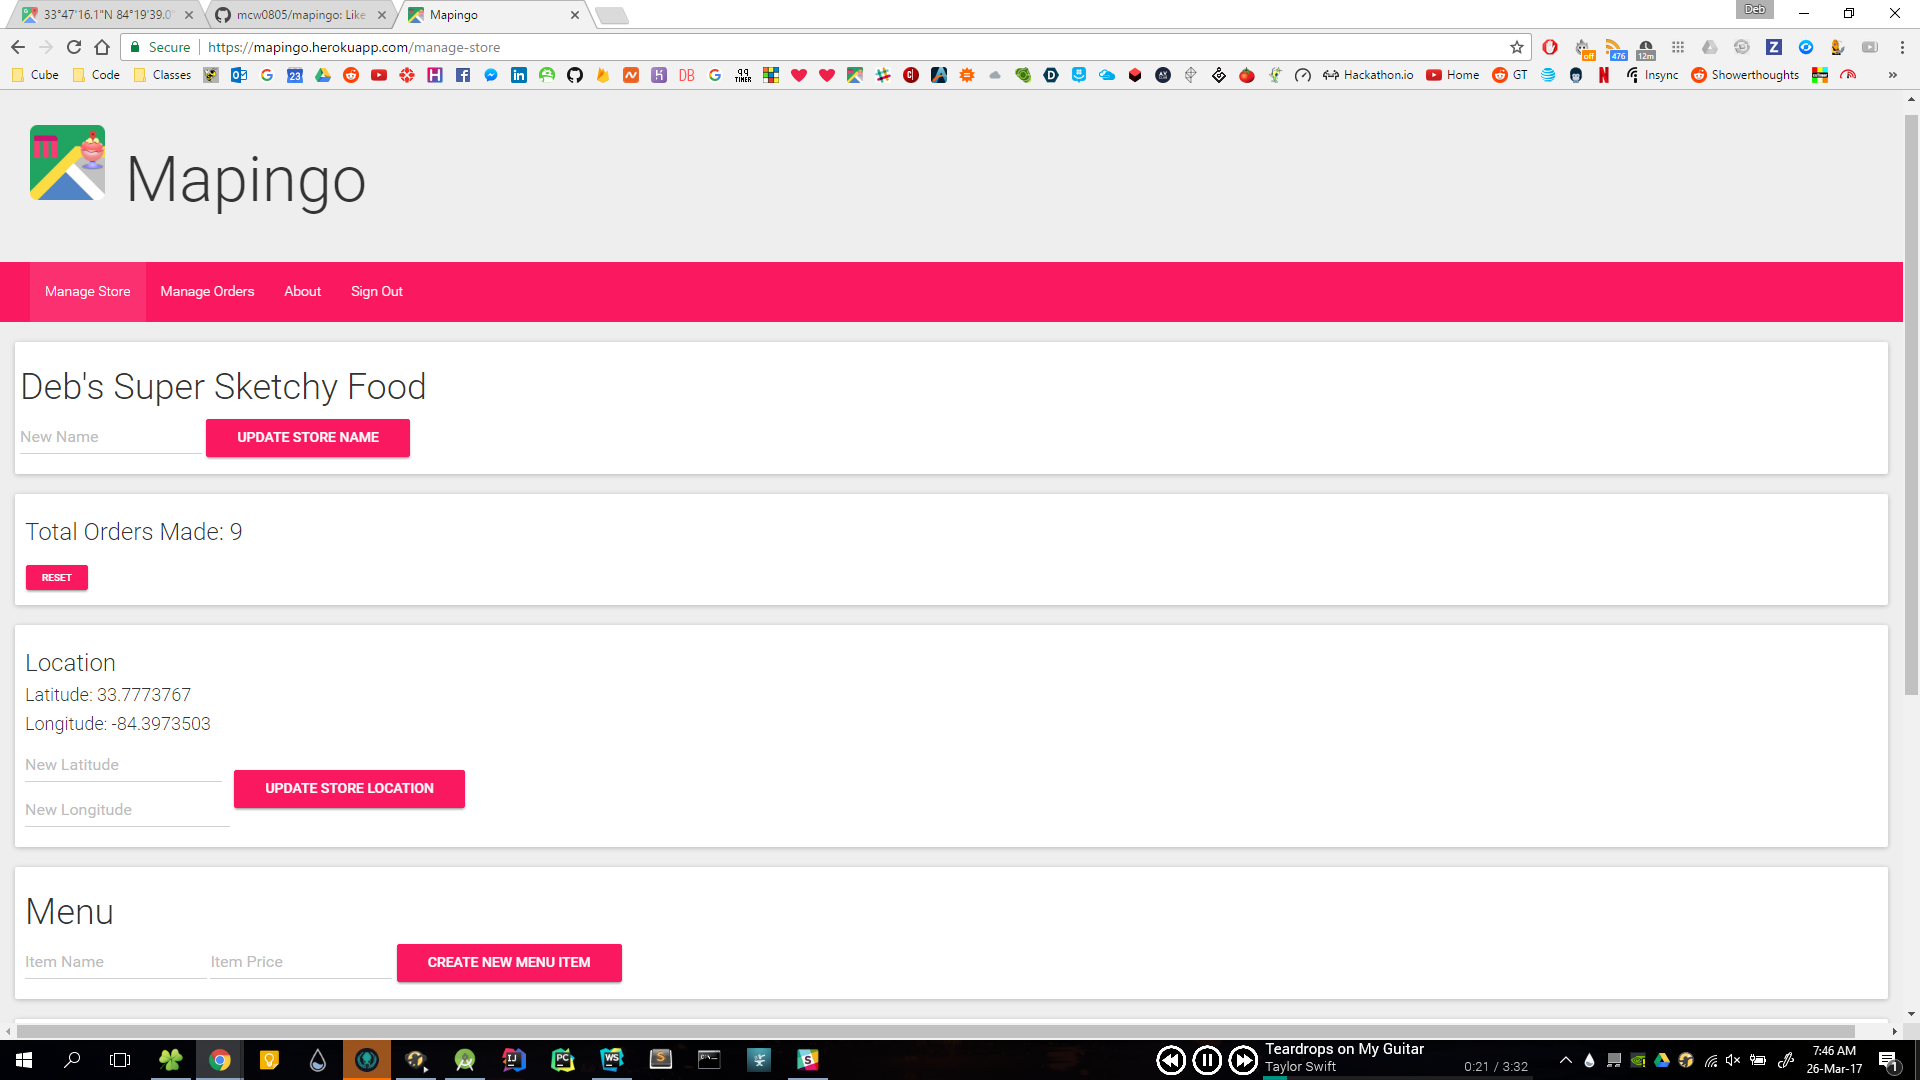Screen dimensions: 1920x1080
Task: Expand the hidden bookmarks overflow chevron
Action: 1892,75
